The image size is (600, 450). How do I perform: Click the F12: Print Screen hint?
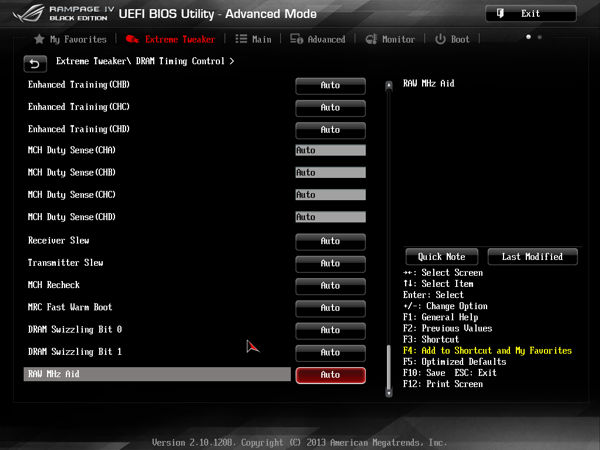[443, 384]
